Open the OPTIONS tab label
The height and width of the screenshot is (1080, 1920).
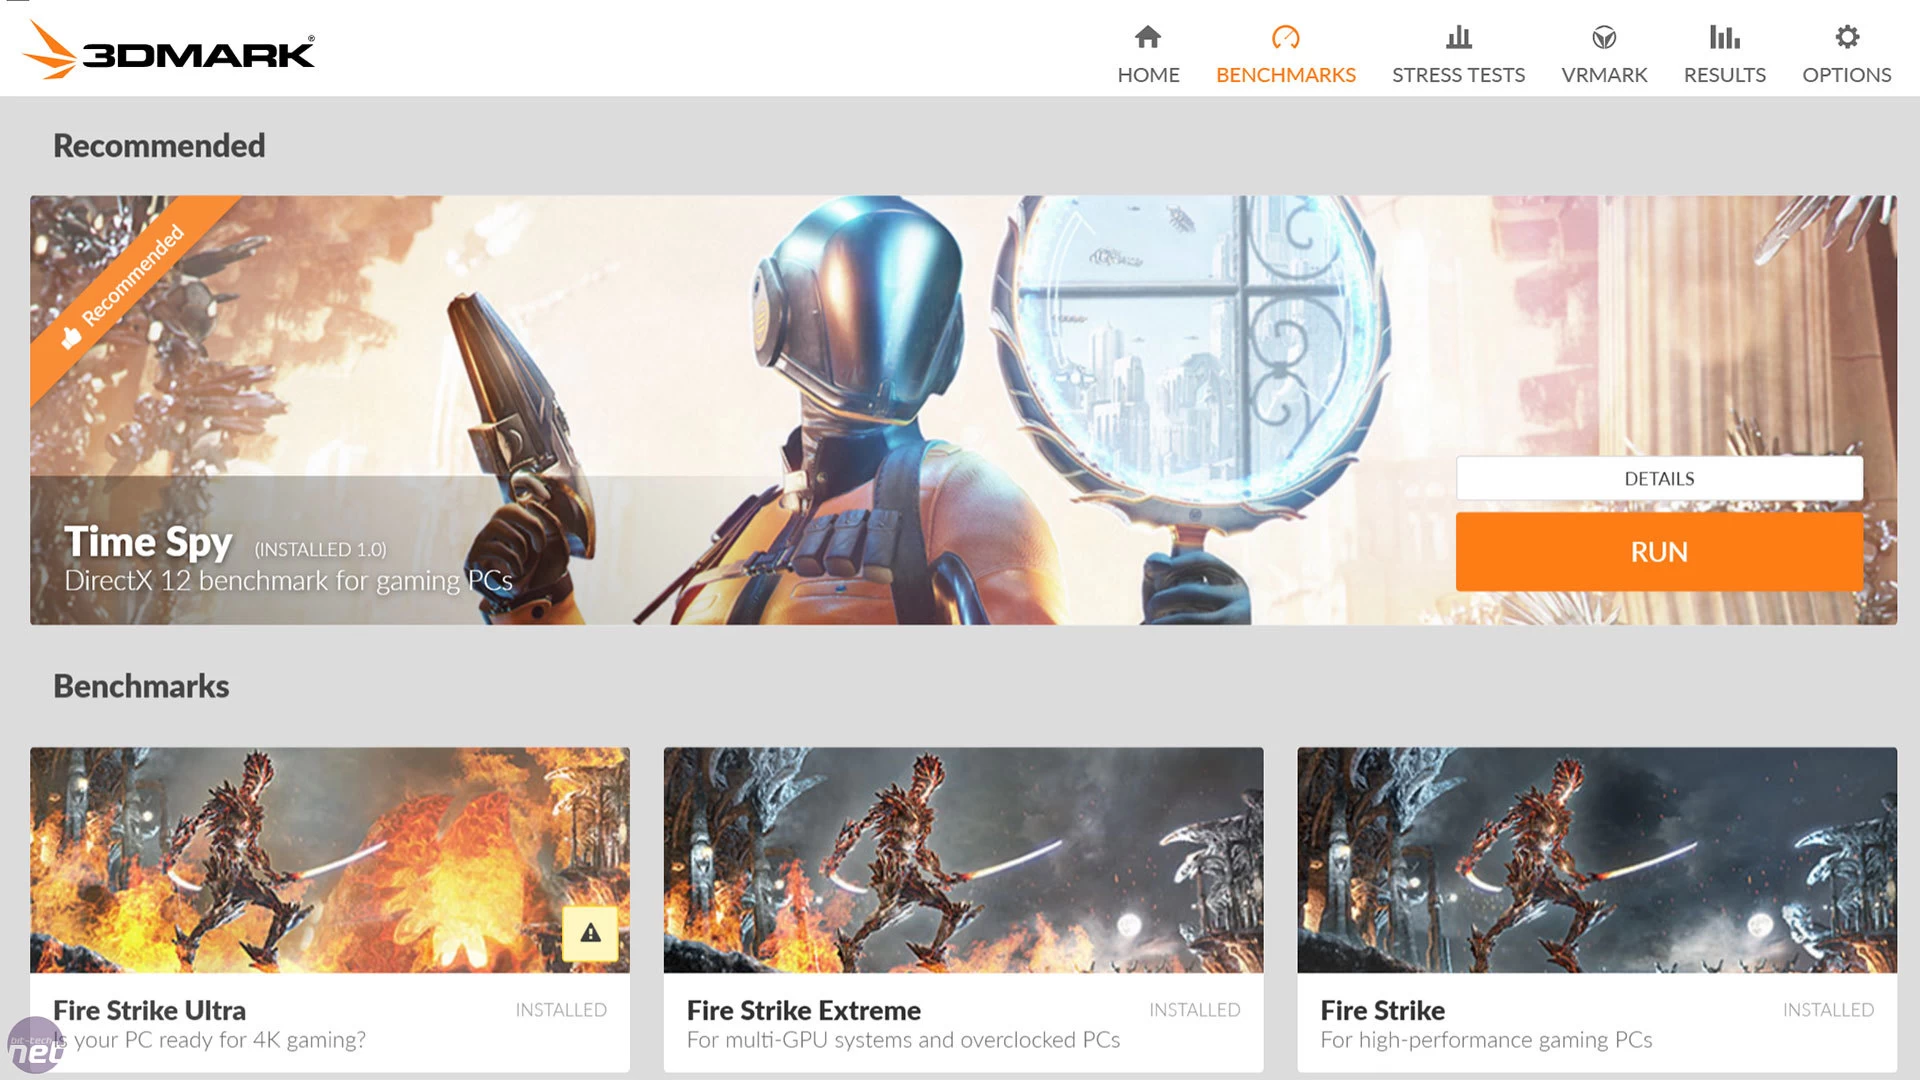pos(1847,75)
